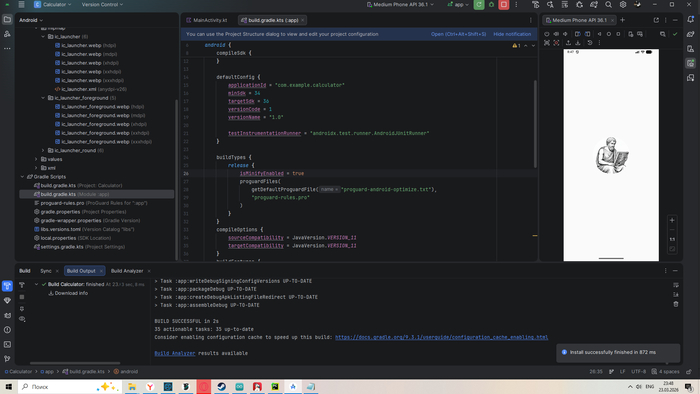Open Terminal tool window icon

(7, 344)
